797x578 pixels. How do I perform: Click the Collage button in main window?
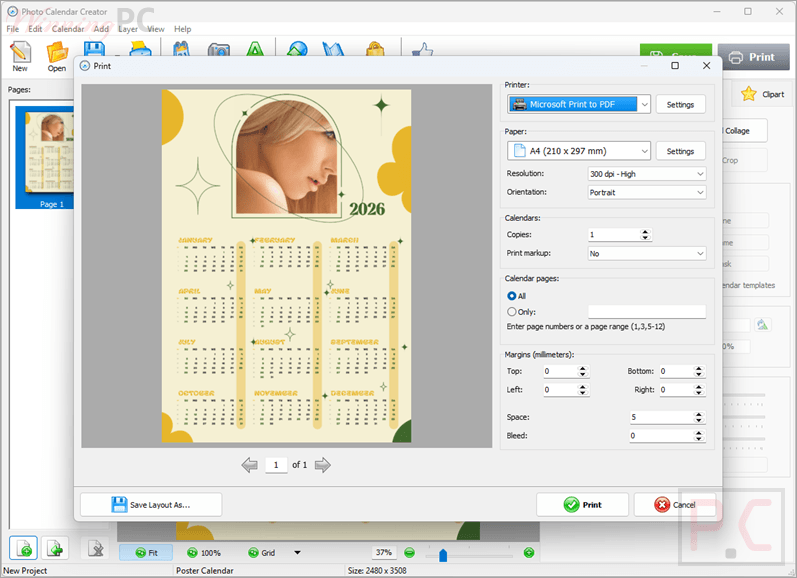(745, 131)
